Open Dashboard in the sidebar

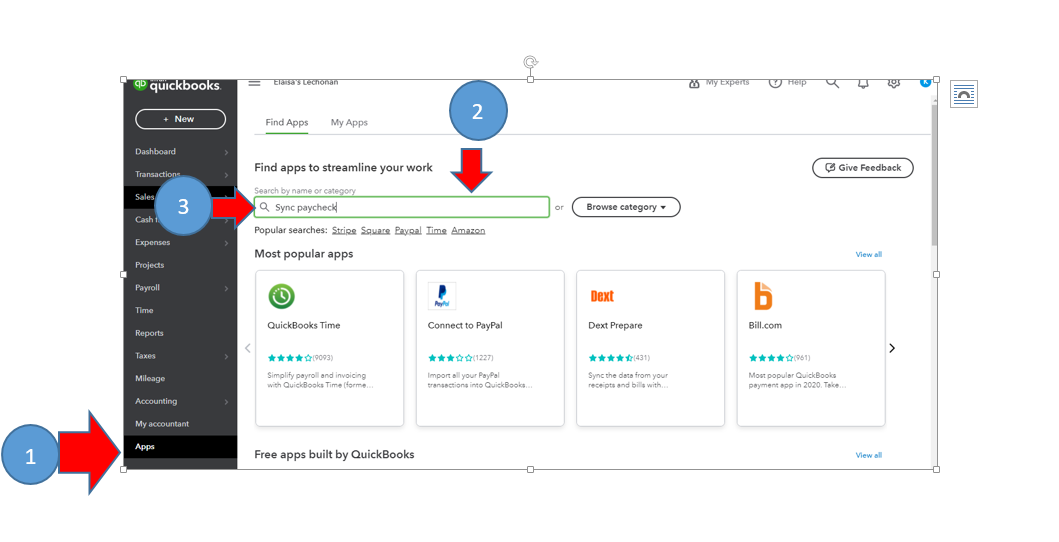pyautogui.click(x=155, y=152)
